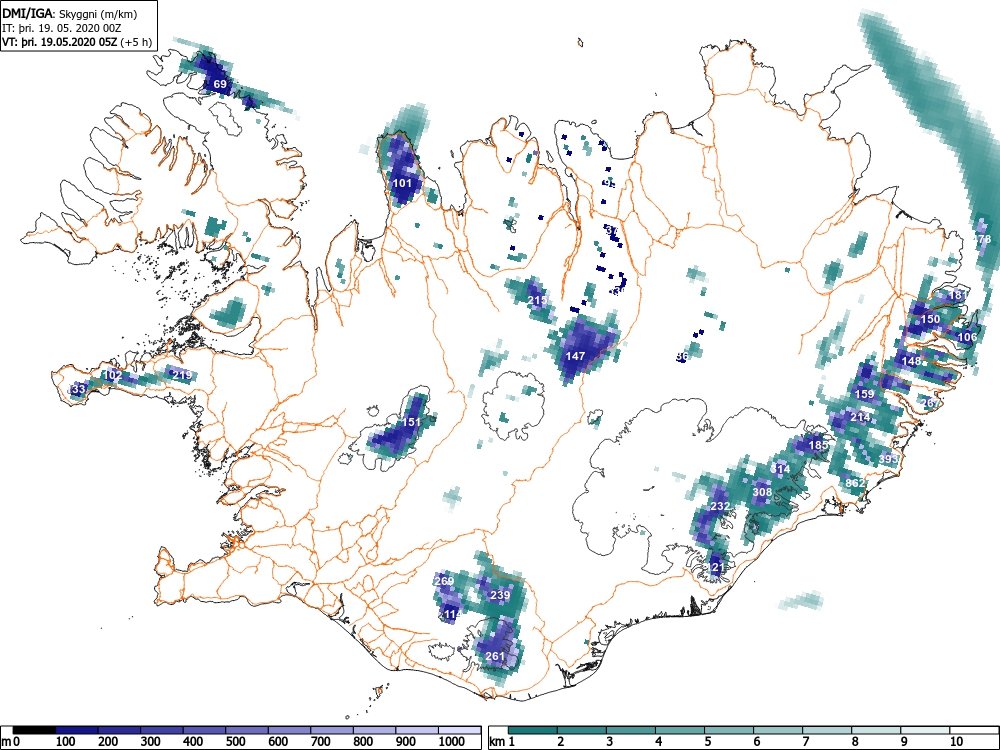Click the visibility value 261 on map
The image size is (1000, 750).
point(495,656)
